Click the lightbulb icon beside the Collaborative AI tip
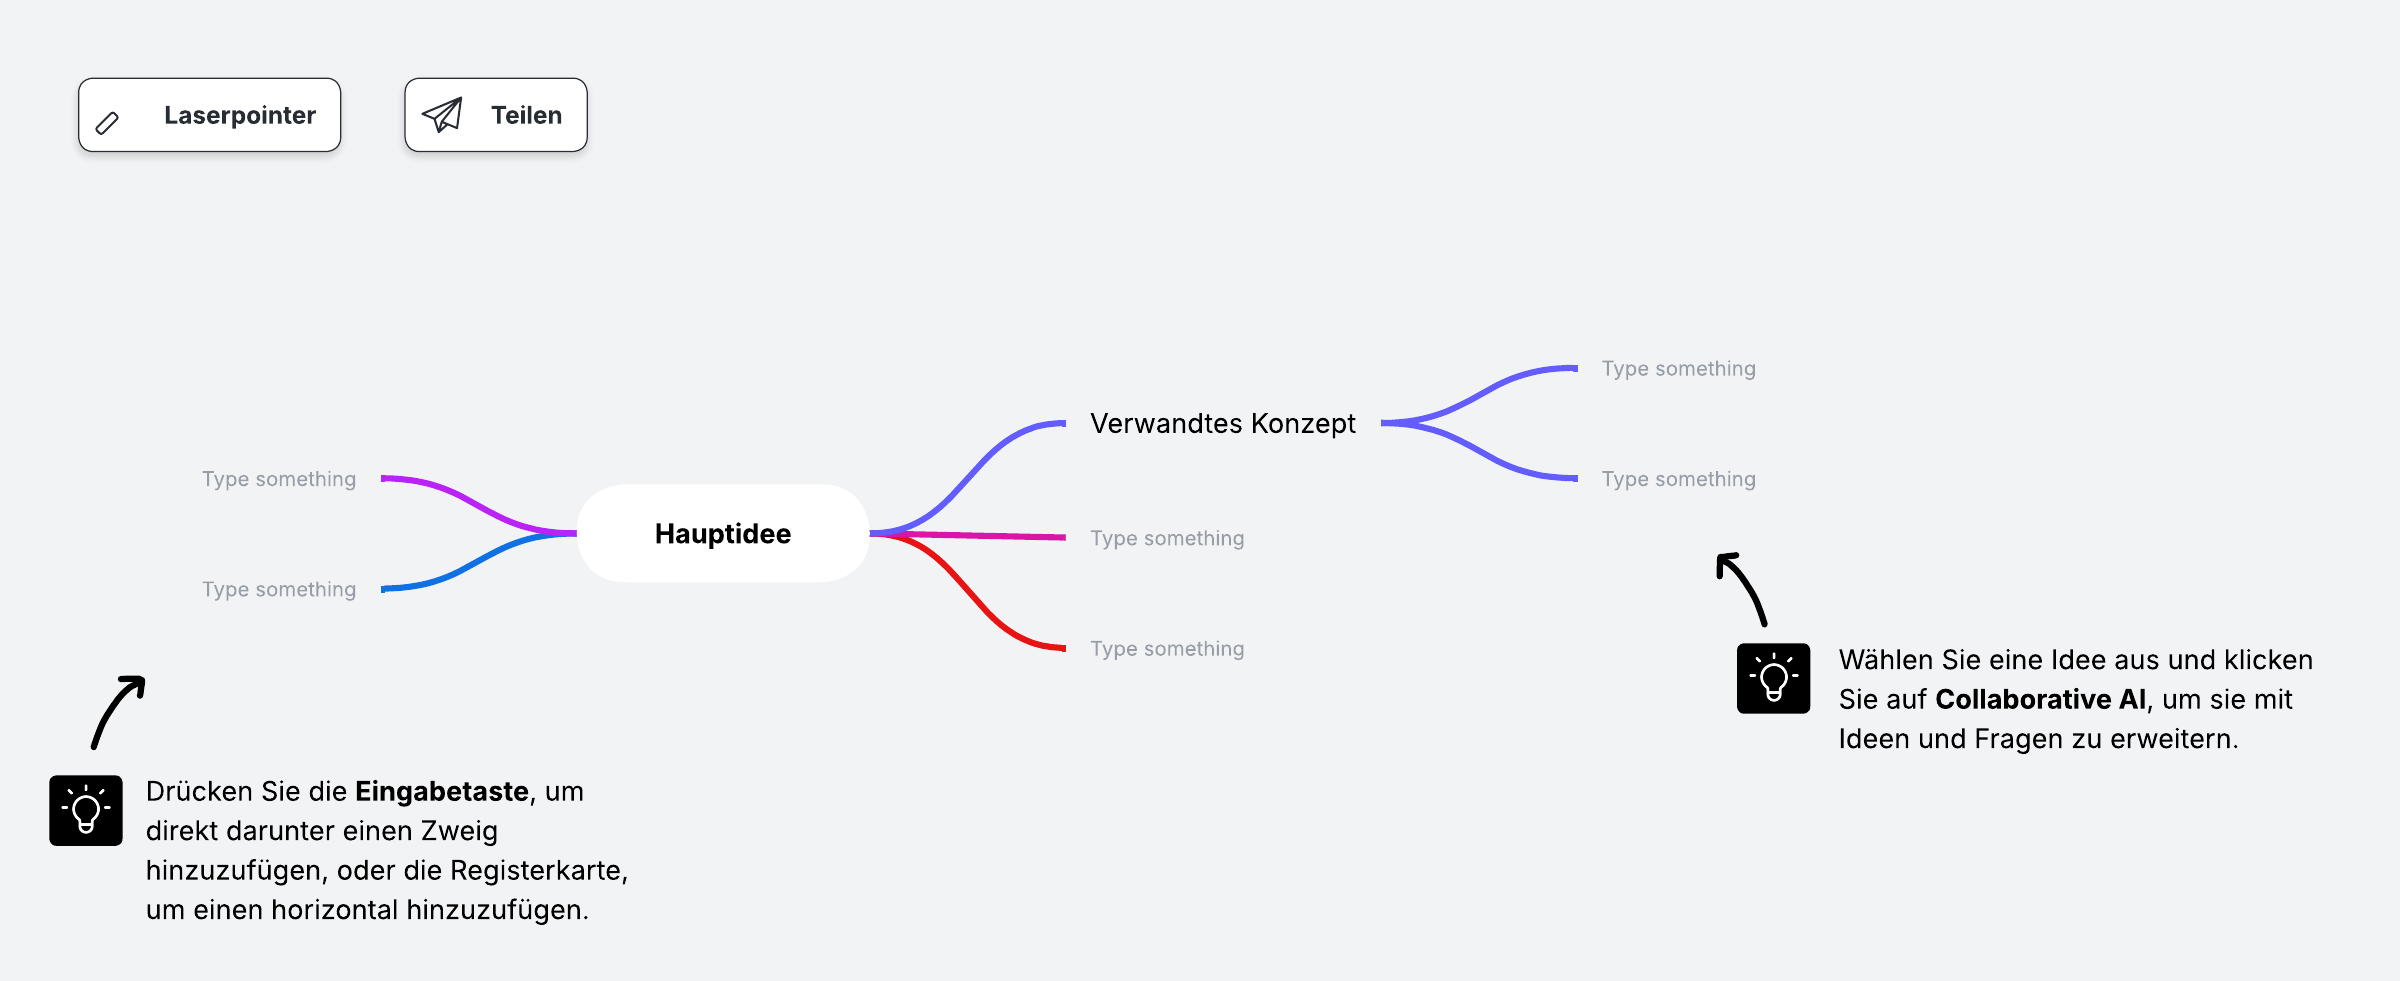2400x981 pixels. click(1773, 678)
